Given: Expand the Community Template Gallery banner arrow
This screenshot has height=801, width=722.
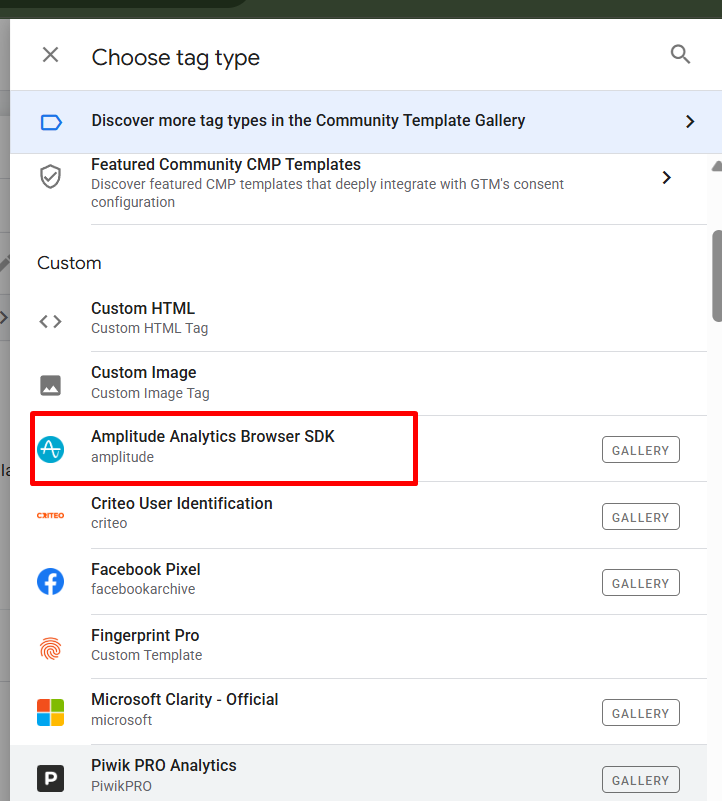Looking at the screenshot, I should pyautogui.click(x=689, y=122).
